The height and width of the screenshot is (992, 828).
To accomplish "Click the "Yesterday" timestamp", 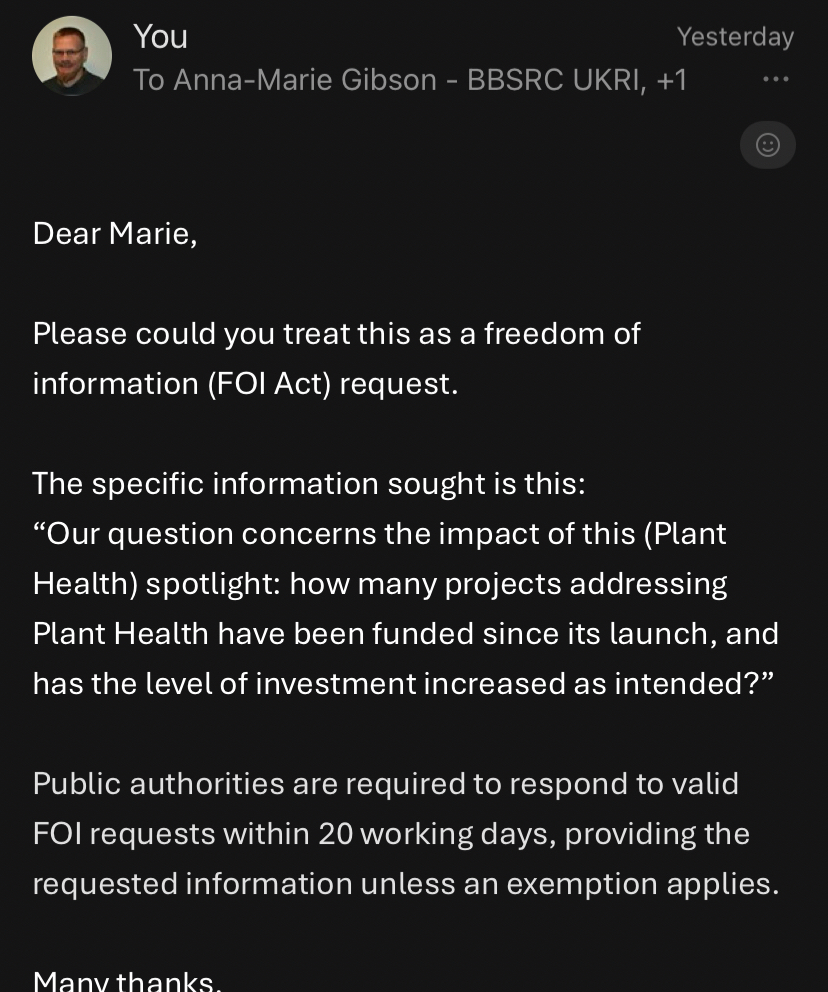I will pos(735,37).
